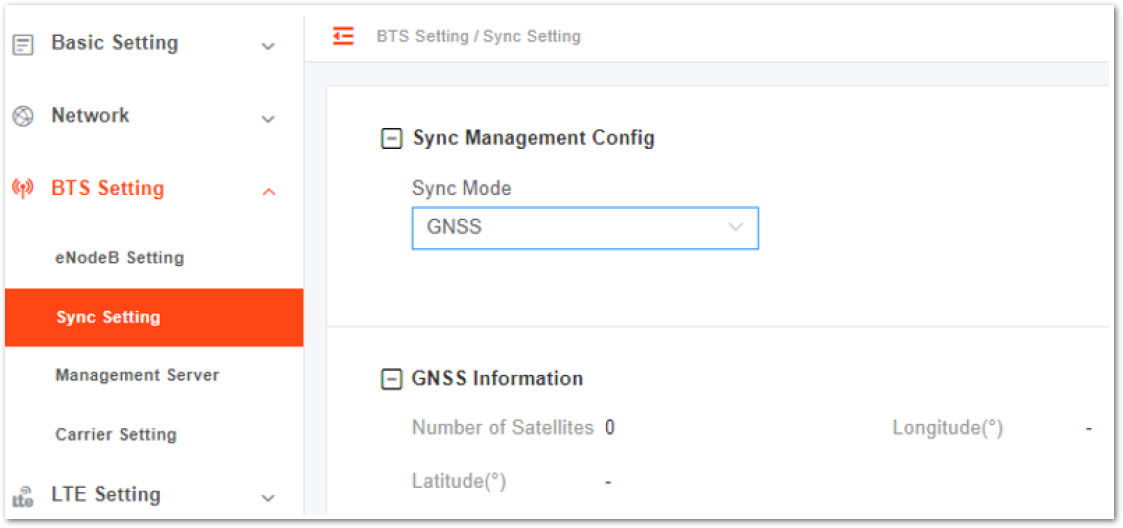Click the Basic Setting document icon
This screenshot has width=1123, height=528.
coord(24,45)
